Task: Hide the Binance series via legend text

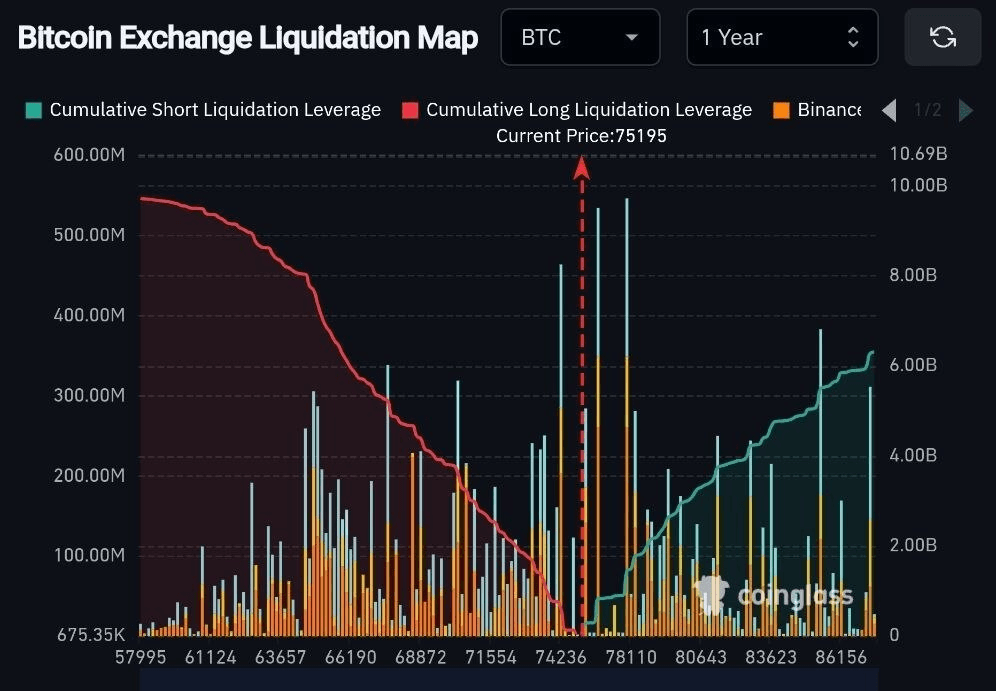Action: (829, 110)
